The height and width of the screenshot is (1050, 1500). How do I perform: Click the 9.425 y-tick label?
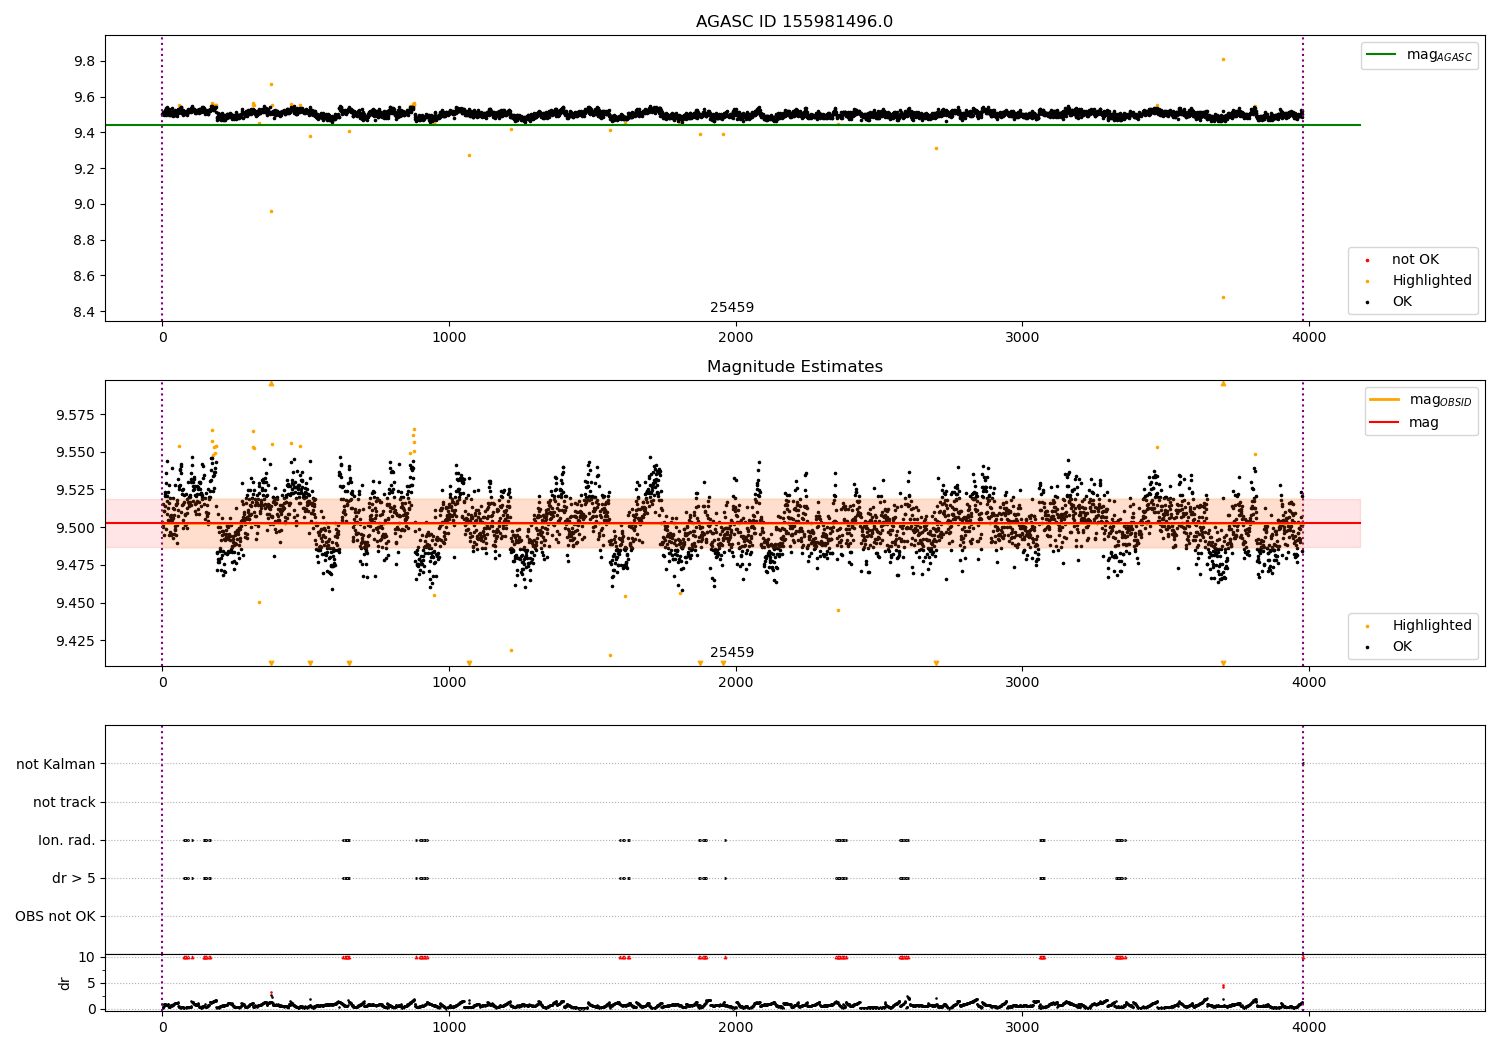(x=75, y=641)
